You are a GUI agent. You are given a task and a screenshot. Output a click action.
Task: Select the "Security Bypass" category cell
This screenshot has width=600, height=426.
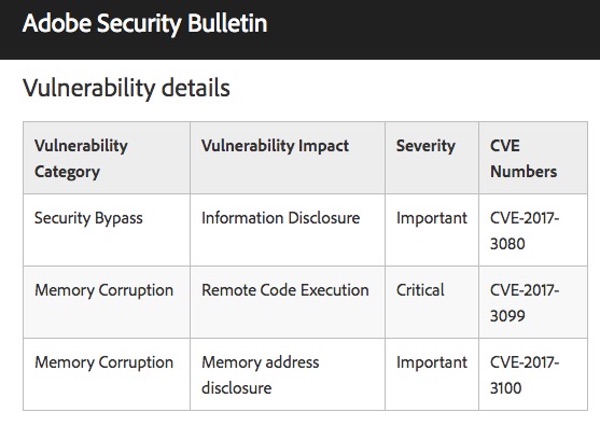[x=88, y=218]
